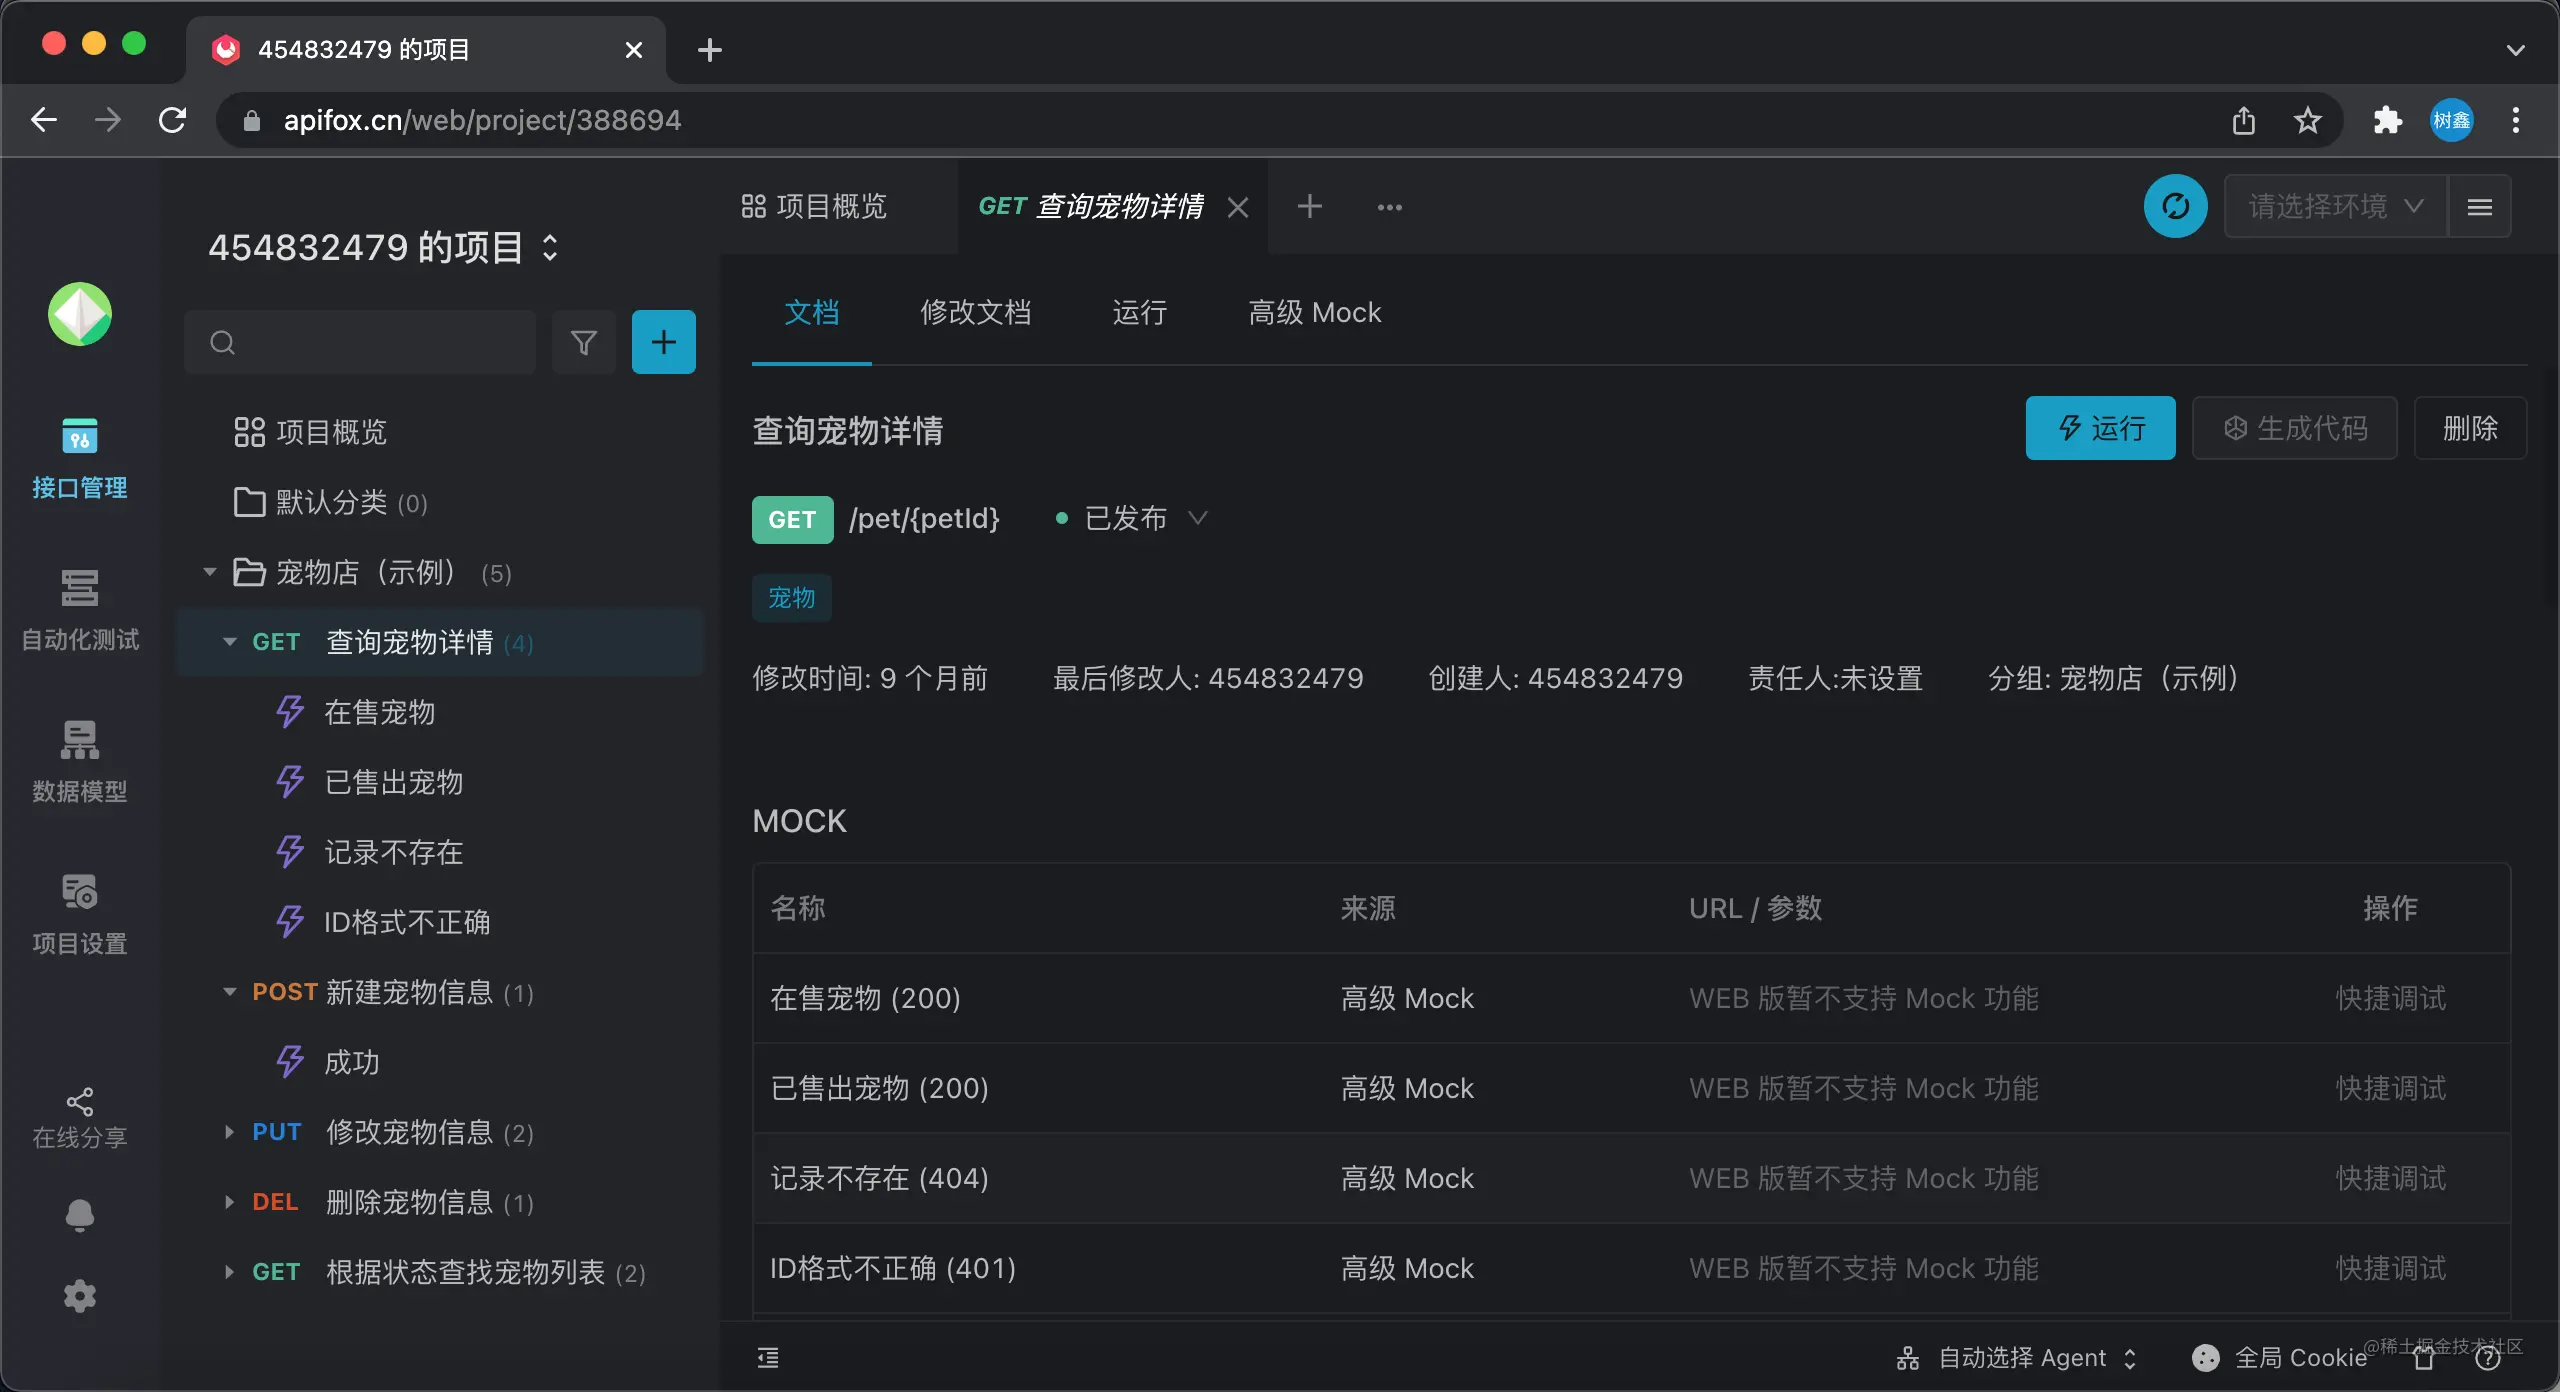This screenshot has height=1392, width=2560.
Task: Expand the PUT 修改宠物信息 tree item
Action: pyautogui.click(x=229, y=1132)
